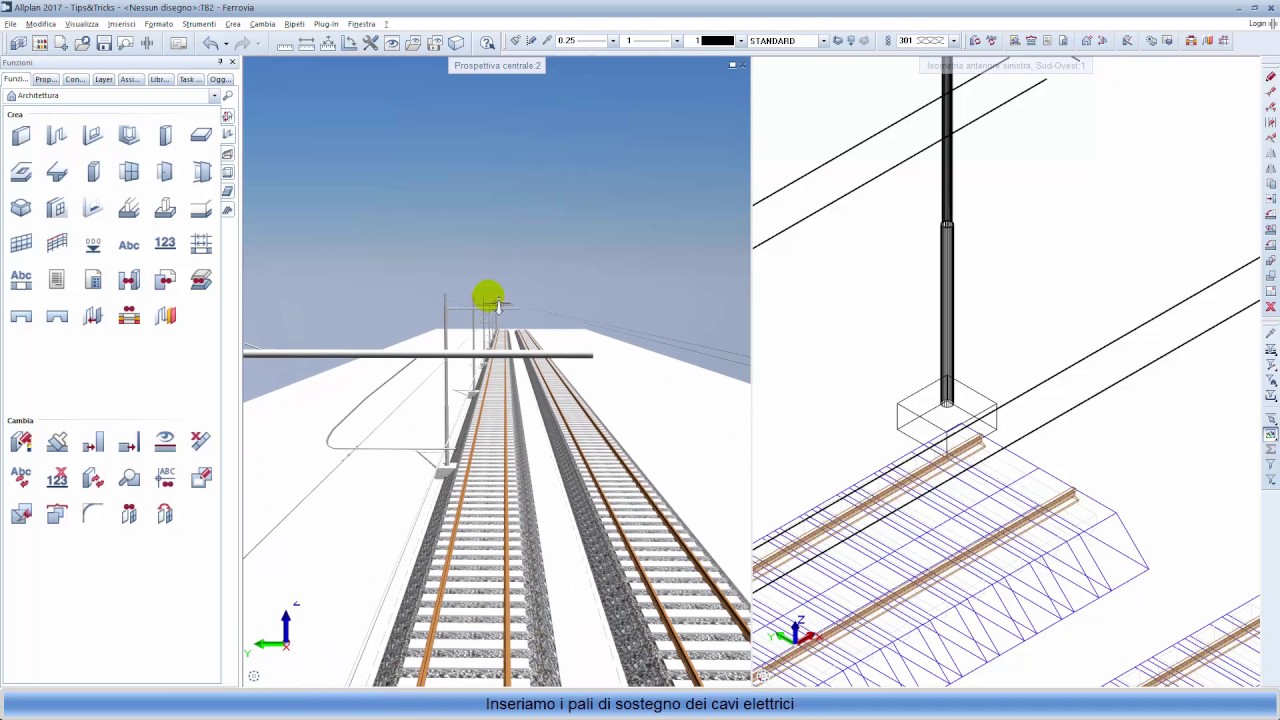
Task: Expand the redo history arrow
Action: 258,43
